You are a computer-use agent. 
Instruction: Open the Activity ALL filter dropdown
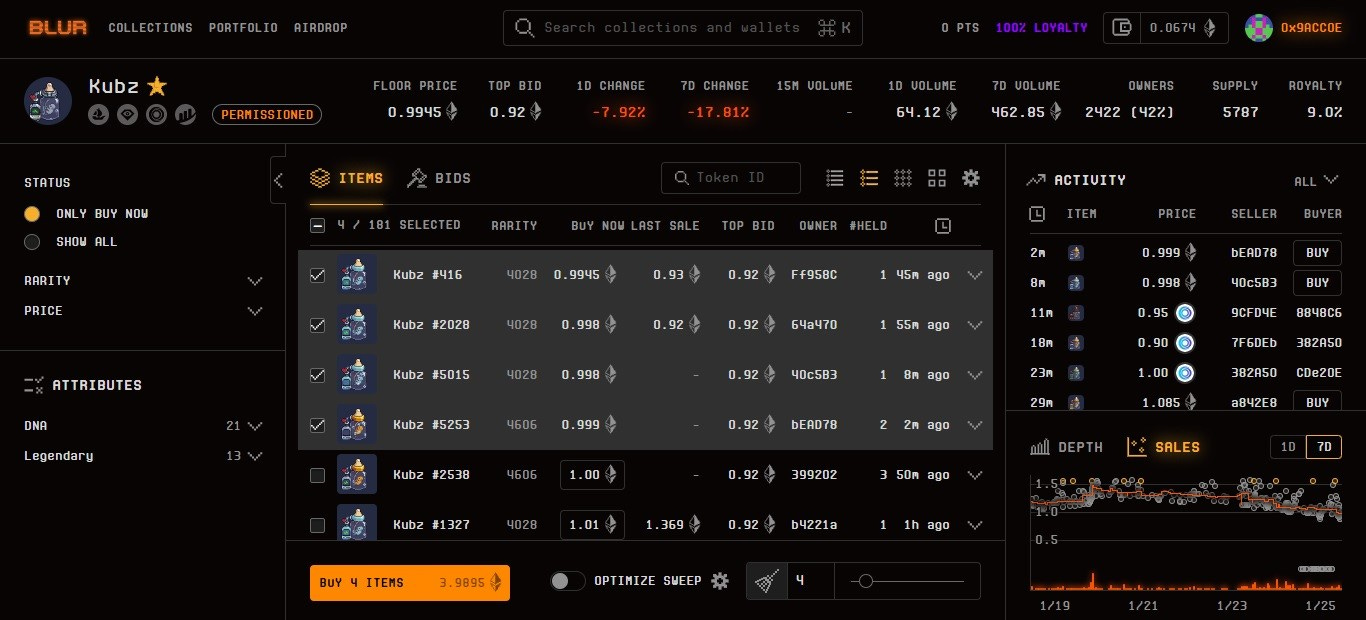pyautogui.click(x=1316, y=181)
